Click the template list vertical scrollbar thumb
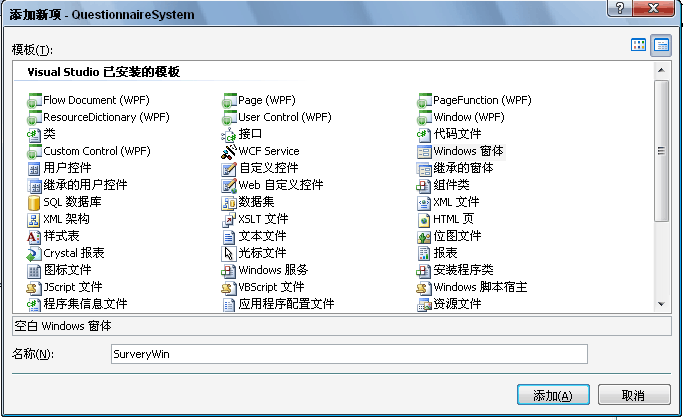 (662, 151)
